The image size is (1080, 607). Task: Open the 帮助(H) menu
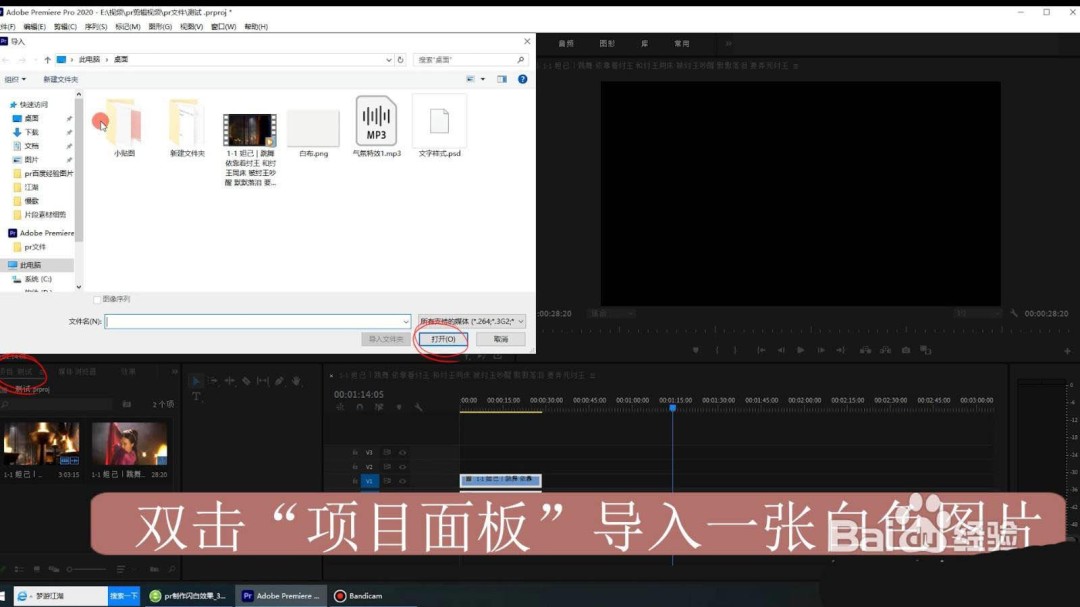coord(256,27)
